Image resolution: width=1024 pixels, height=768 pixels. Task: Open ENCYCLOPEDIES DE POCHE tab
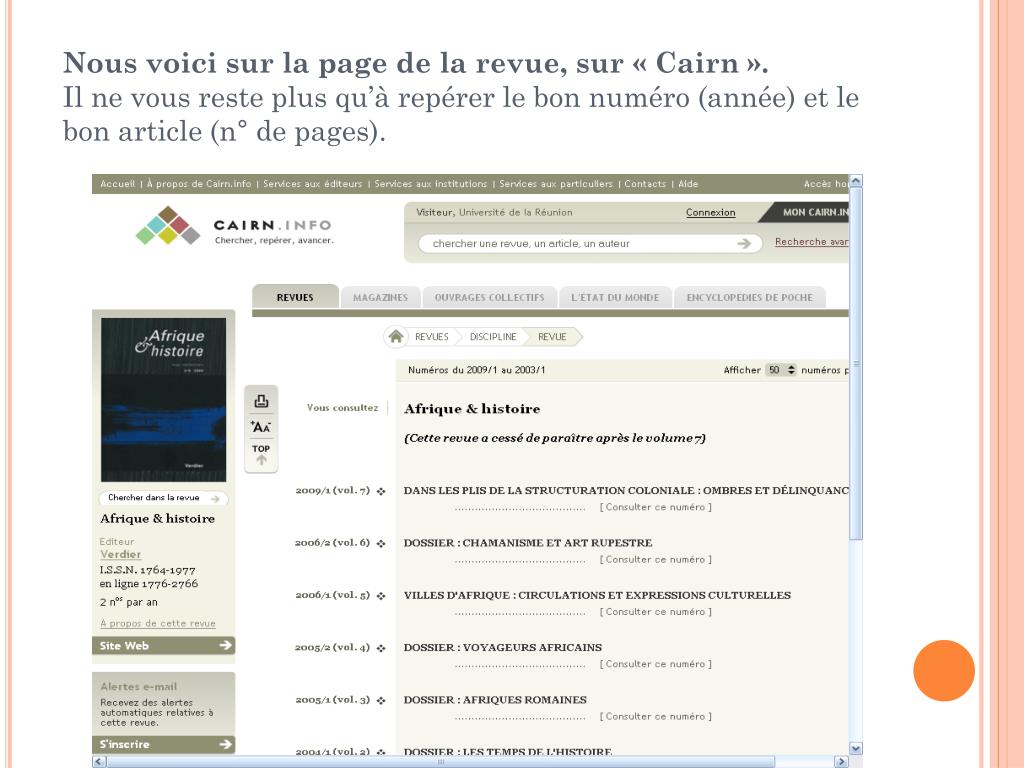750,297
